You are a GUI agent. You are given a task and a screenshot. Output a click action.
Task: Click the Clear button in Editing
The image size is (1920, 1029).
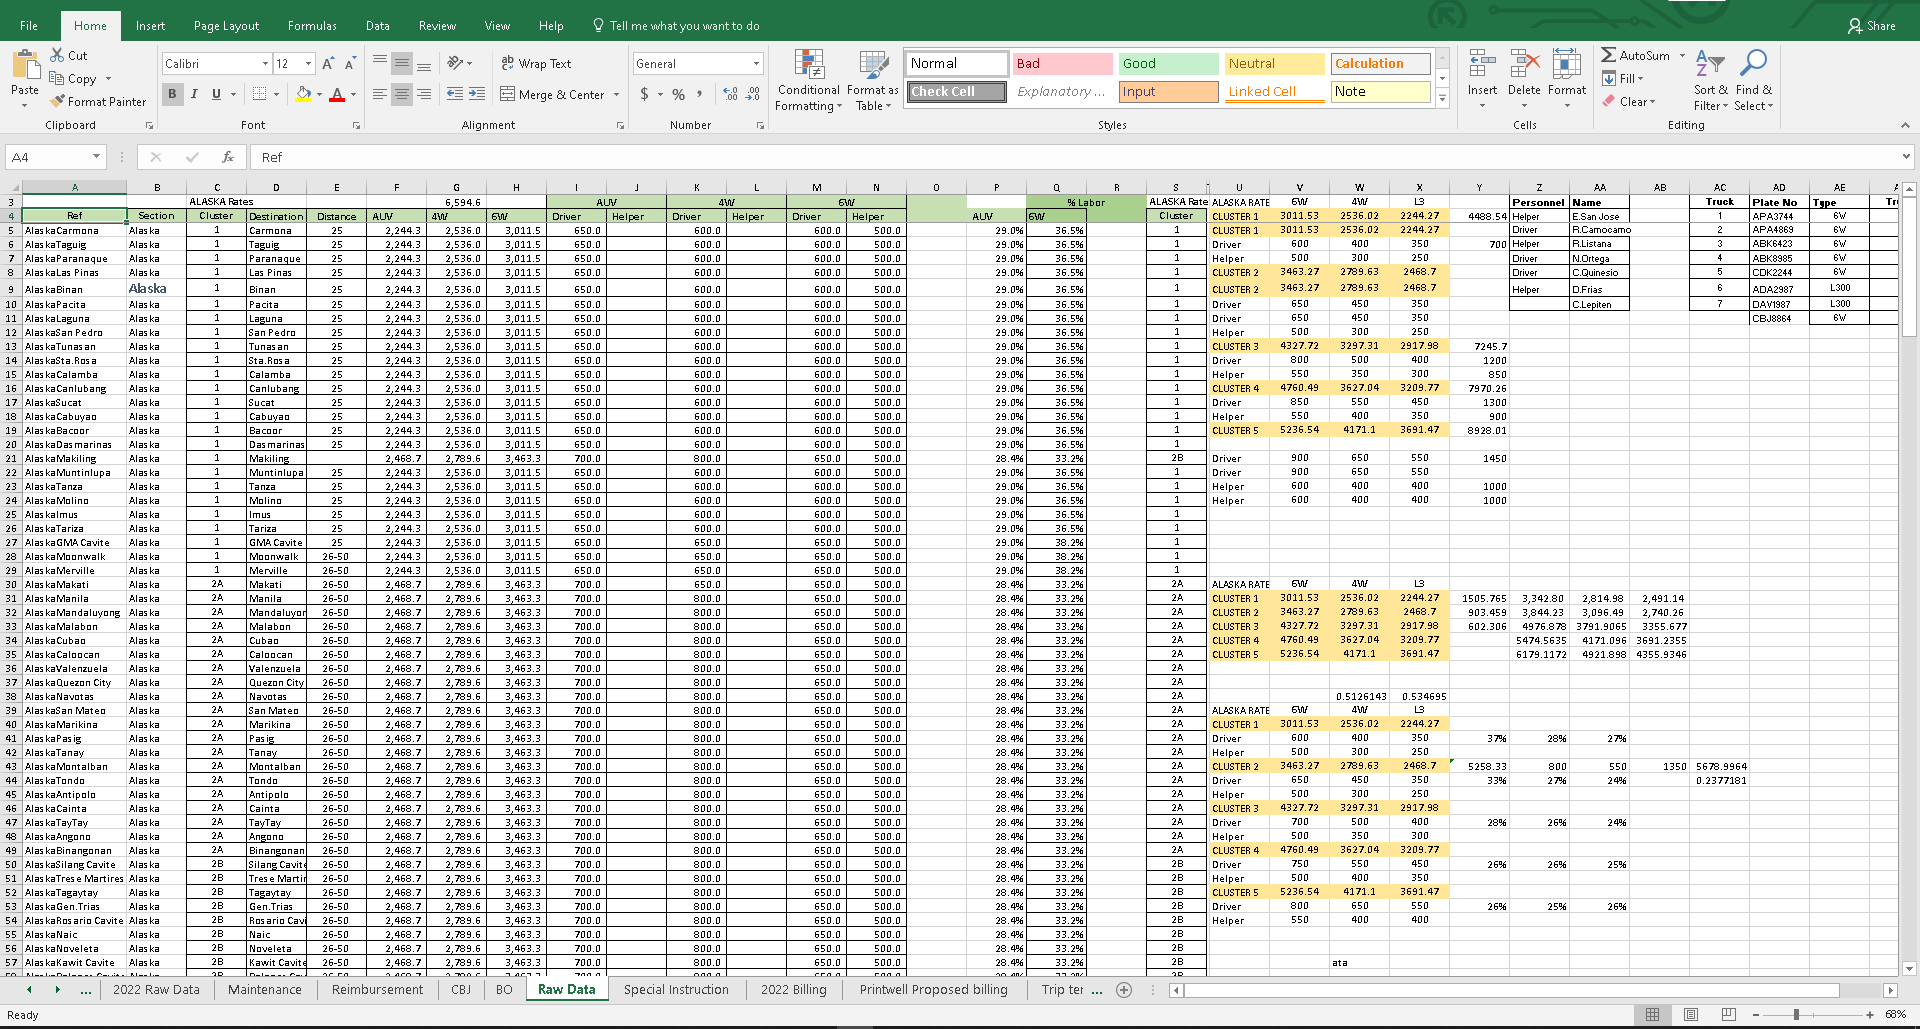coord(1629,101)
